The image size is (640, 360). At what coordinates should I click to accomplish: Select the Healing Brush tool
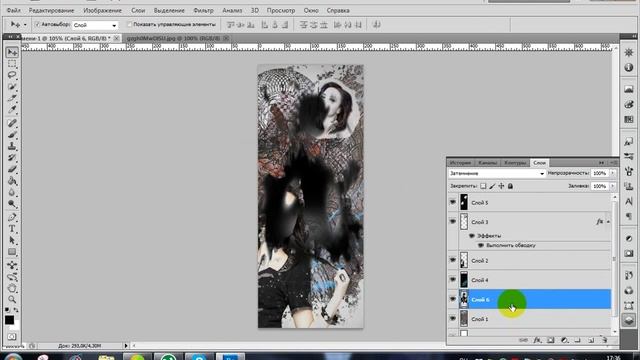pos(12,123)
